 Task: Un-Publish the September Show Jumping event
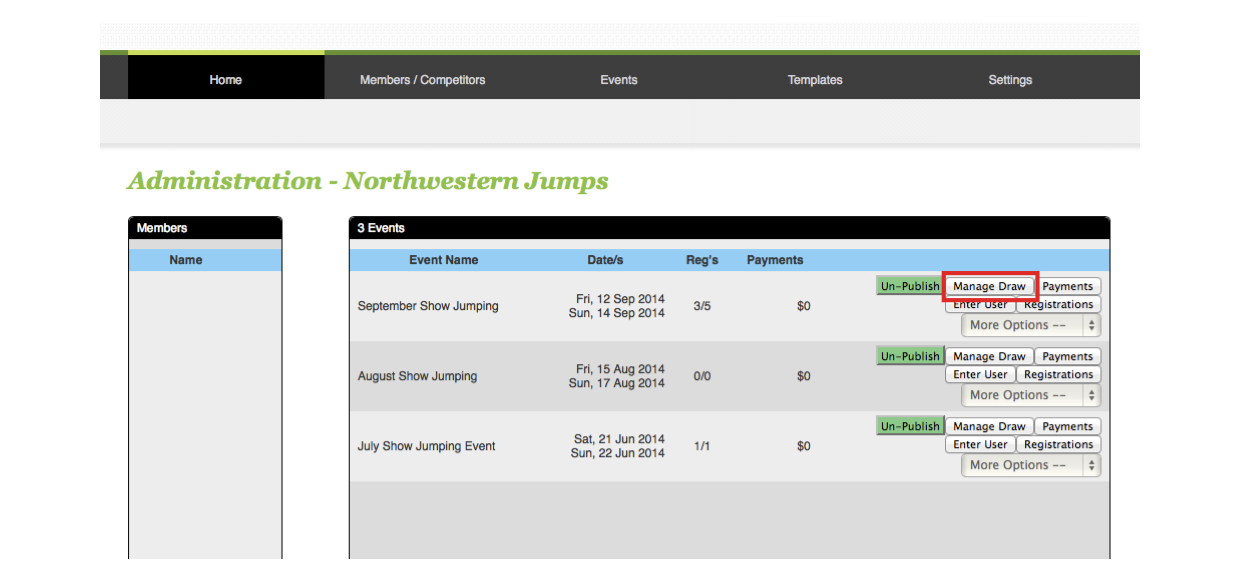point(909,286)
